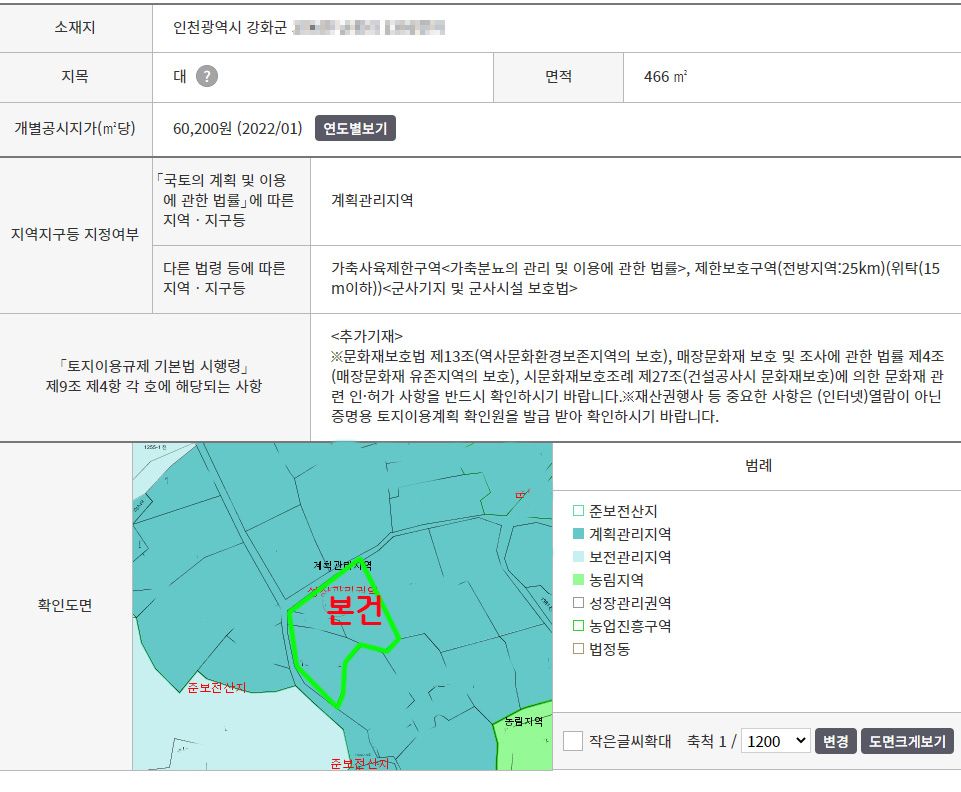
Task: Click the 법정동 legend box
Action: [x=578, y=649]
